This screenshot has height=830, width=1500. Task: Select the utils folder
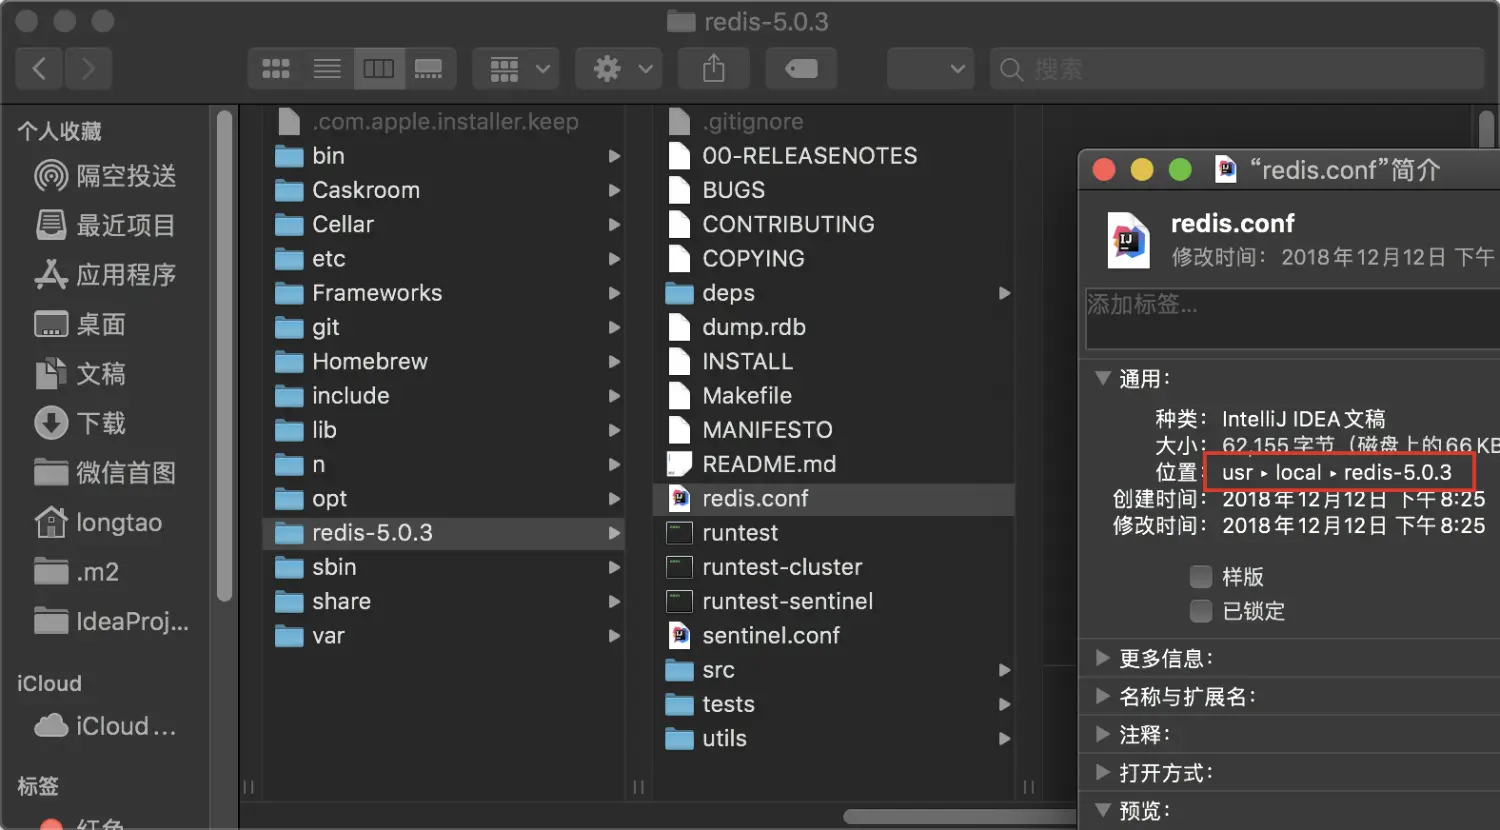point(834,738)
